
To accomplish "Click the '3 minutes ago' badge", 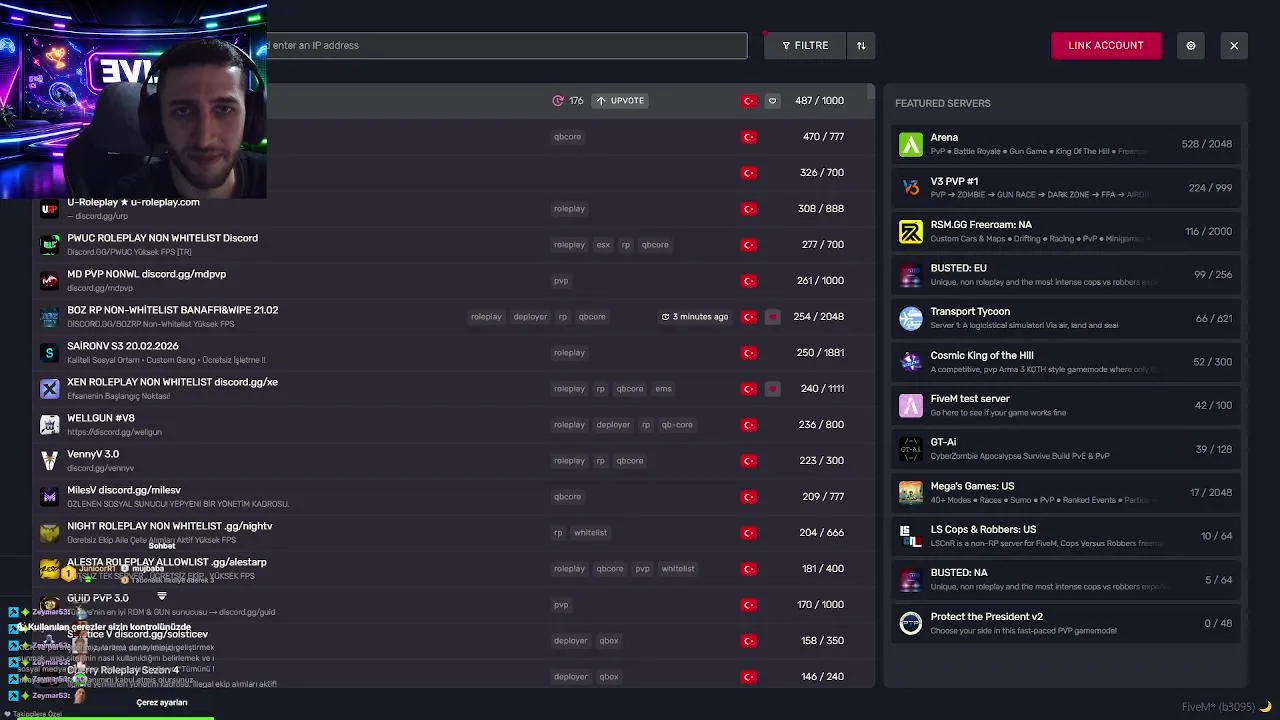I will coord(695,316).
